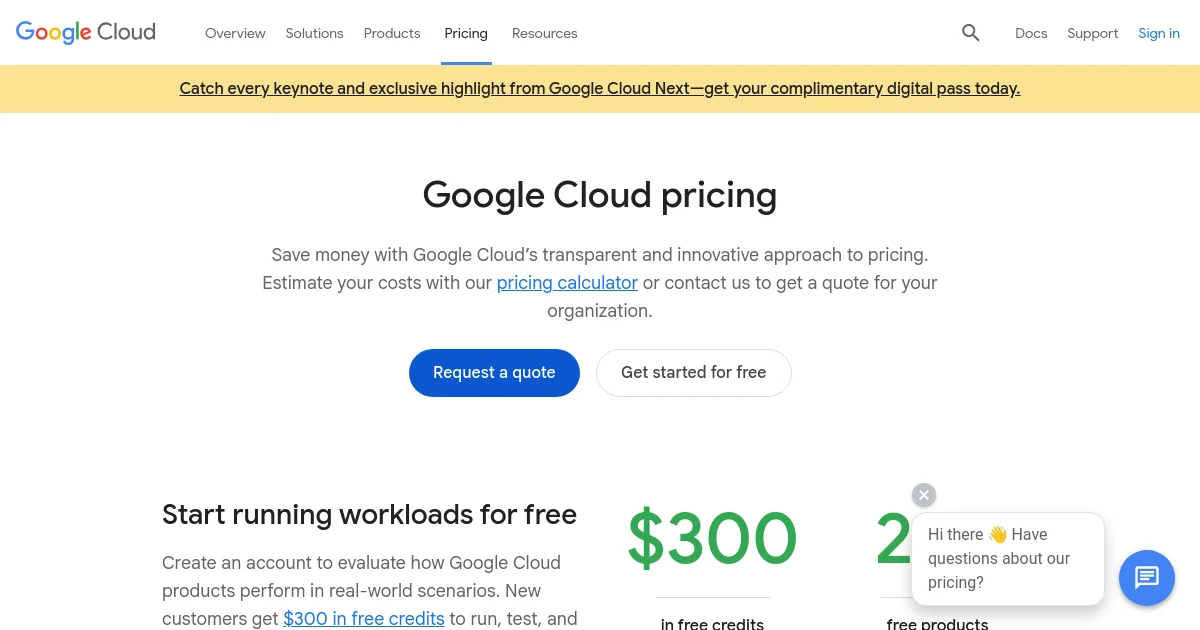This screenshot has height=630, width=1200.
Task: Open the $300 in free credits link
Action: pyautogui.click(x=364, y=619)
